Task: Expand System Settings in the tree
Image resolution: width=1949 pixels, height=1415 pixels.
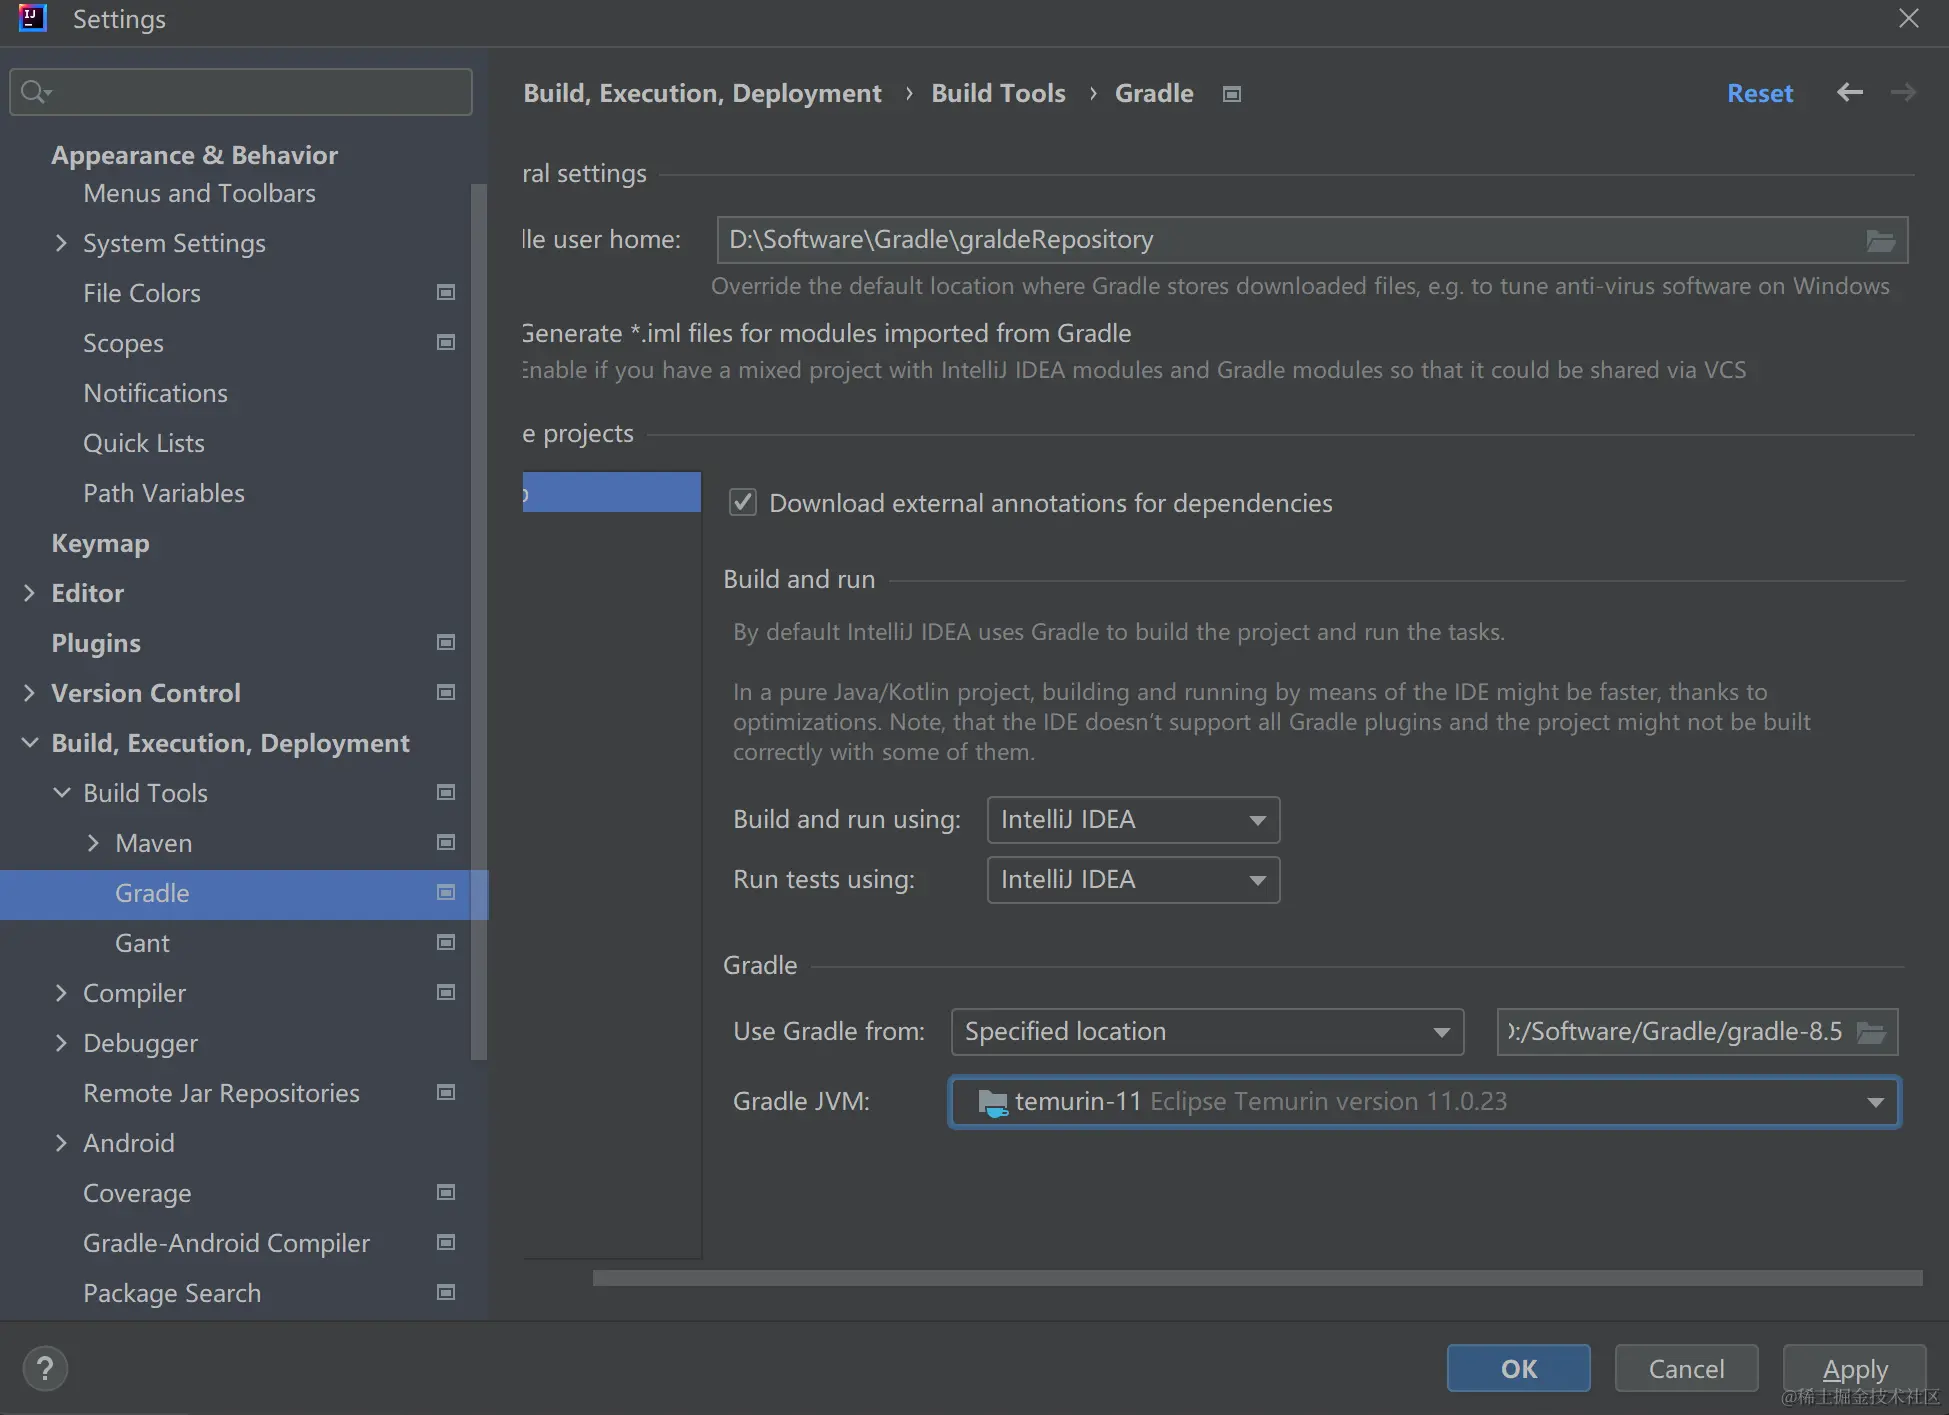Action: click(61, 243)
